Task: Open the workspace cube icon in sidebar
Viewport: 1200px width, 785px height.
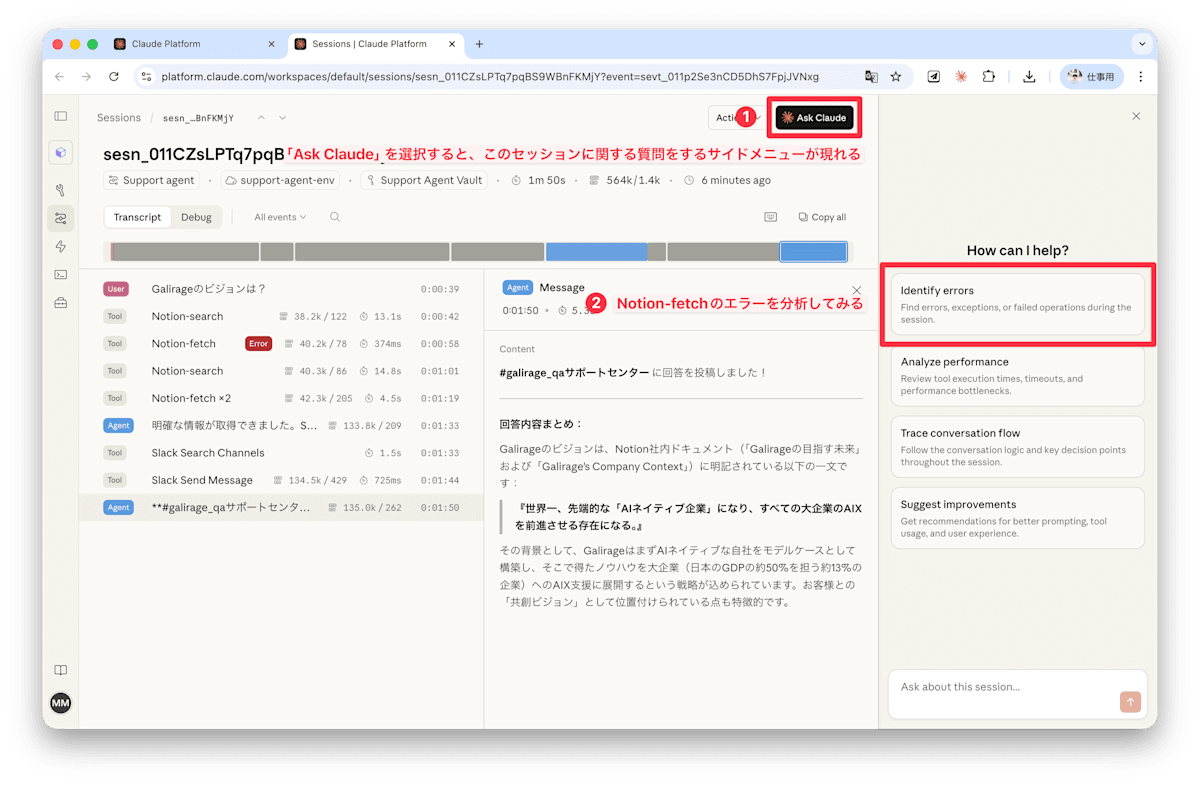Action: point(61,153)
